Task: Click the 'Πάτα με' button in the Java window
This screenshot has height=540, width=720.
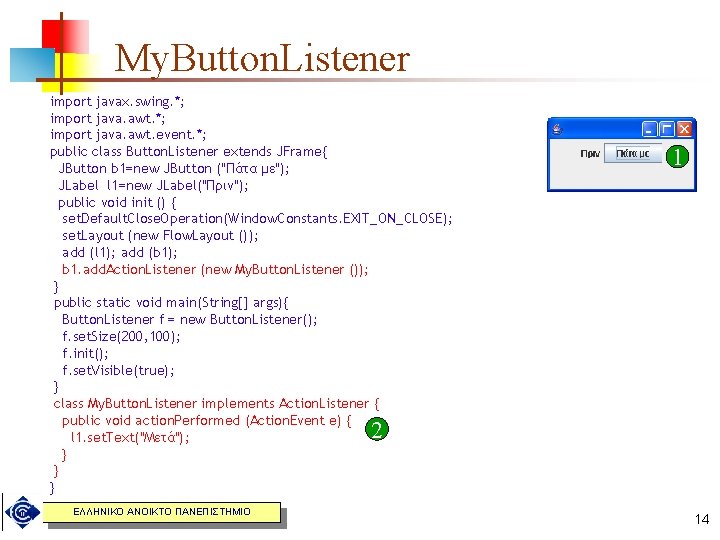Action: click(633, 153)
